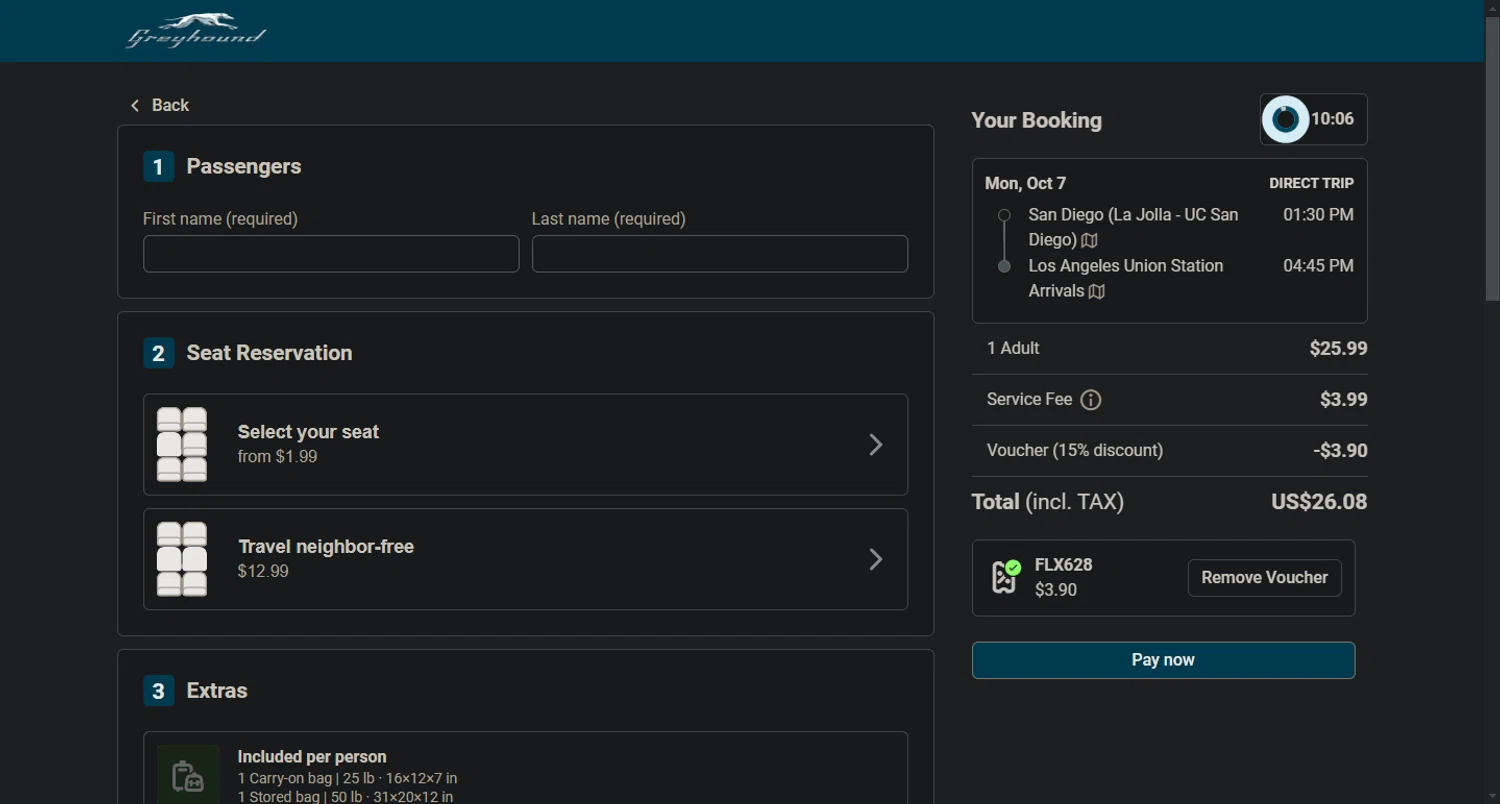This screenshot has height=804, width=1500.
Task: Go back using the Back link
Action: click(x=160, y=105)
